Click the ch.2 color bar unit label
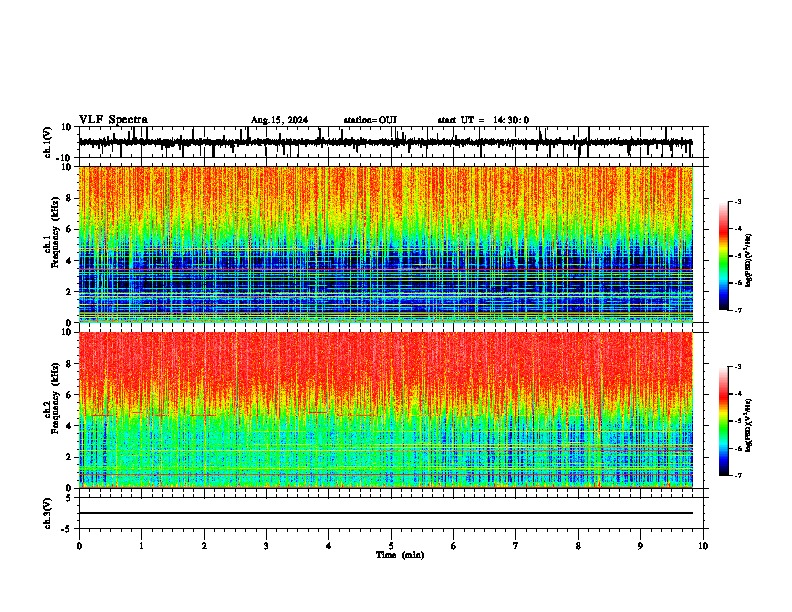The image size is (792, 612). tap(748, 425)
